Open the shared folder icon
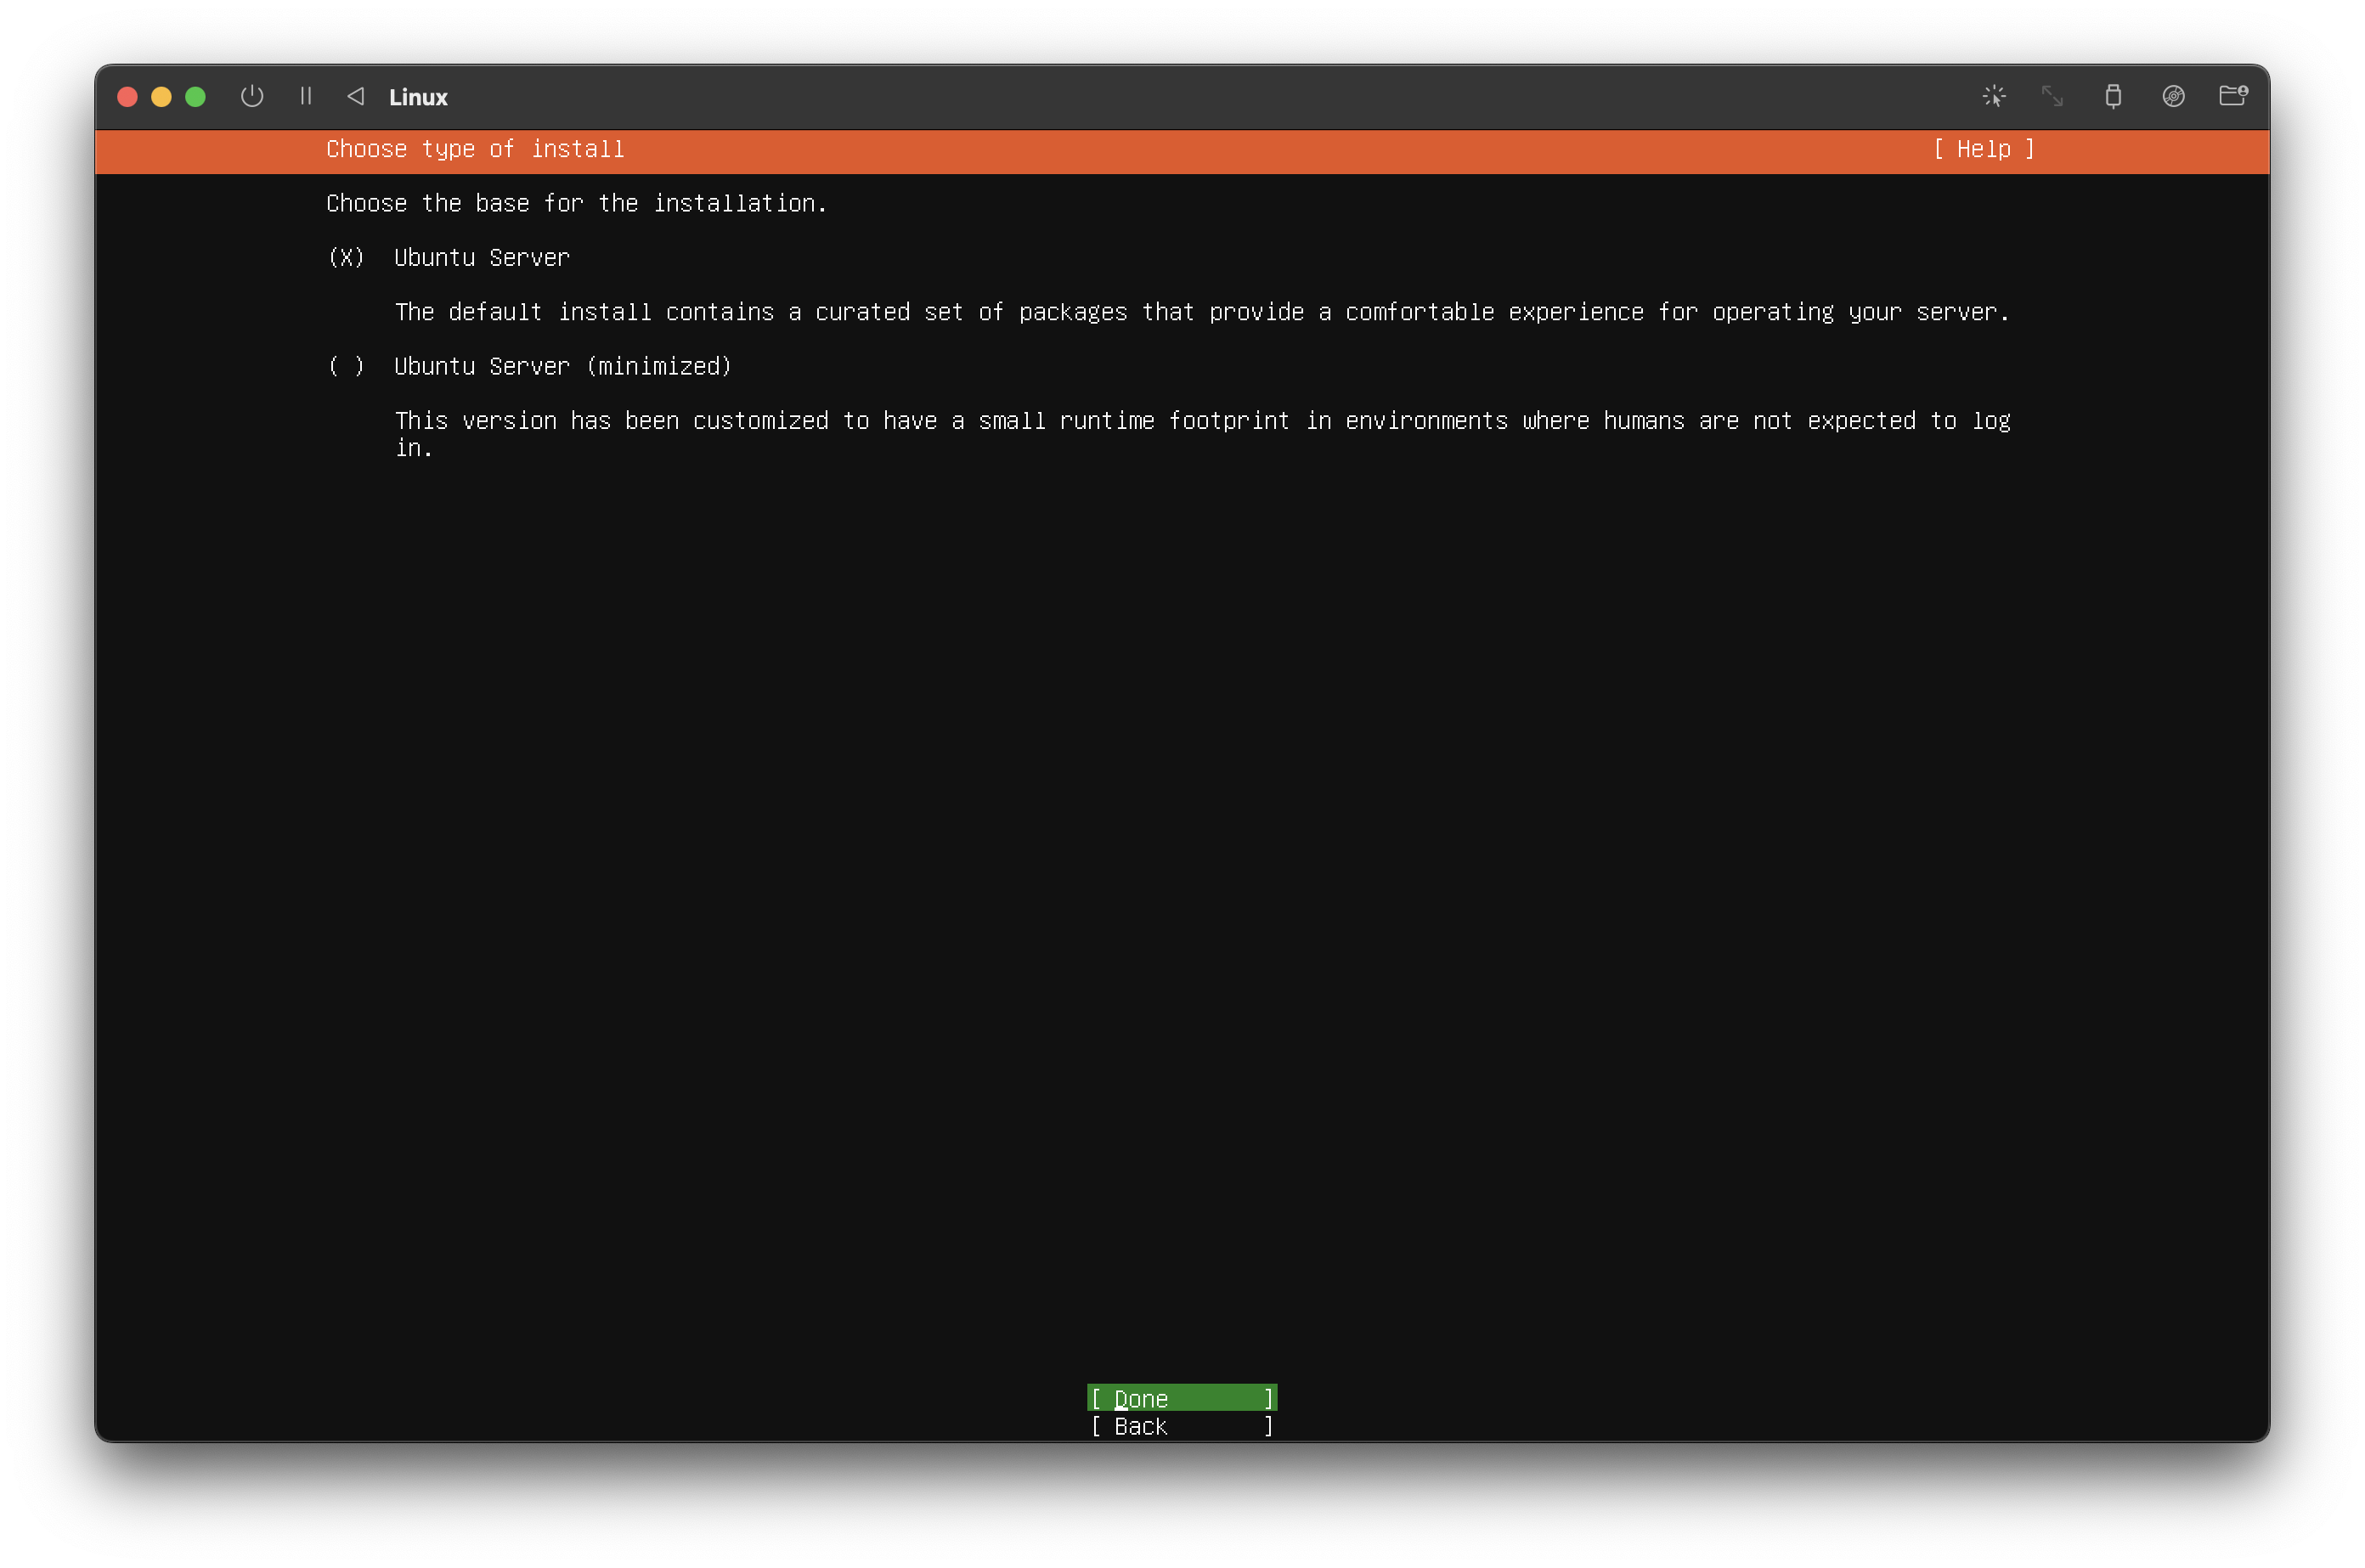This screenshot has height=1568, width=2365. (2233, 96)
